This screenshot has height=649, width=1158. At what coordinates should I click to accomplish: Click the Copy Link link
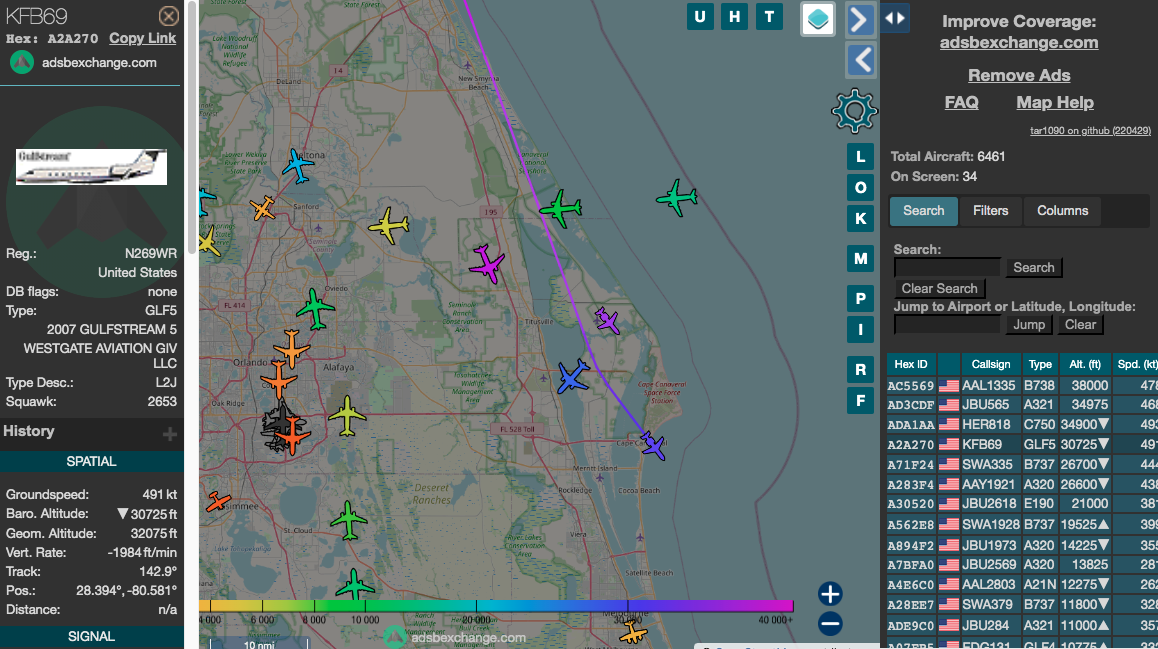coord(143,38)
